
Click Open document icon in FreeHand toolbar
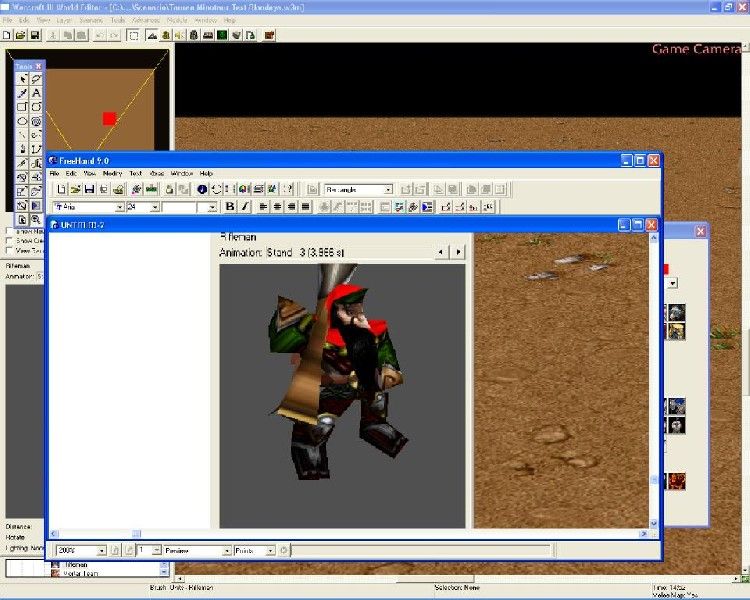[75, 189]
